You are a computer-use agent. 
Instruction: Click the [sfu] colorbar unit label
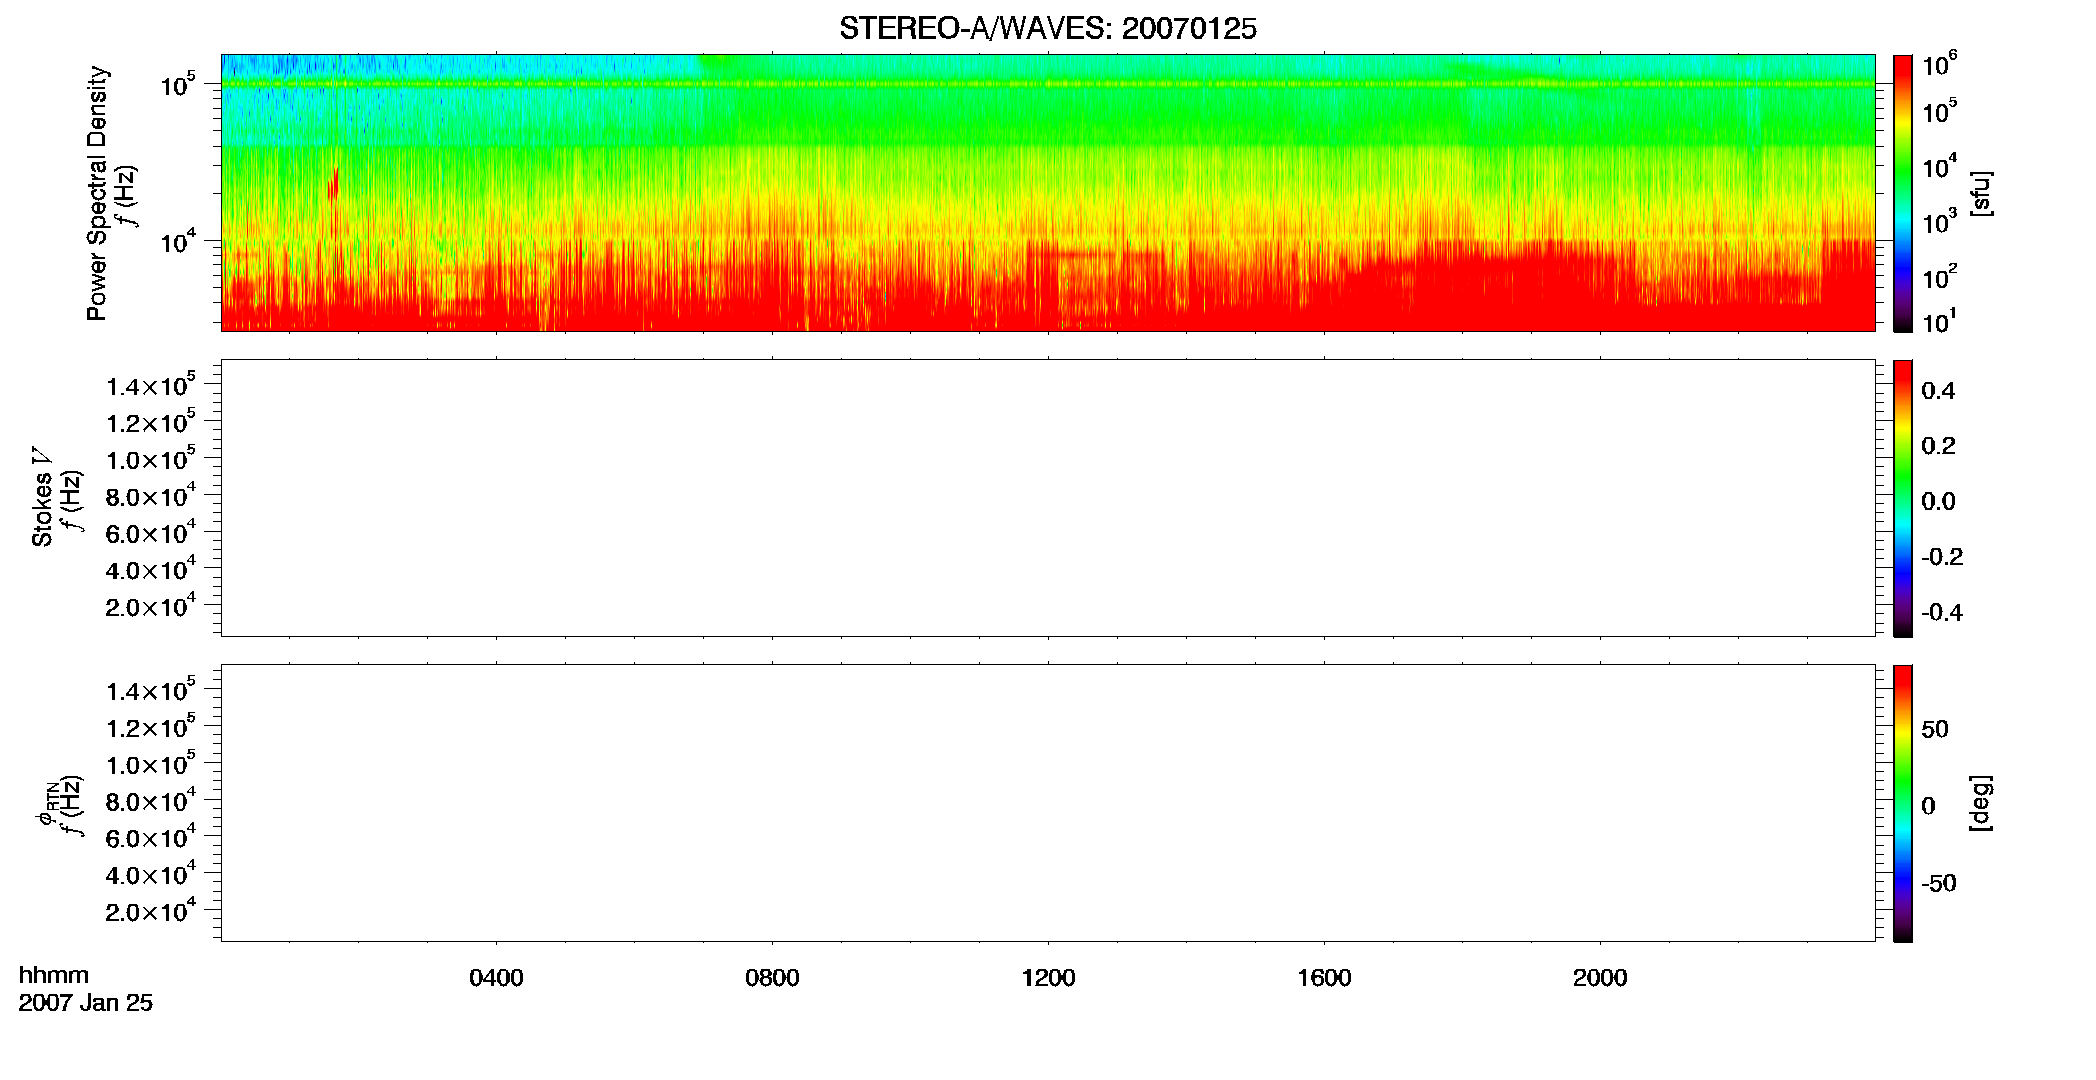coord(1980,193)
